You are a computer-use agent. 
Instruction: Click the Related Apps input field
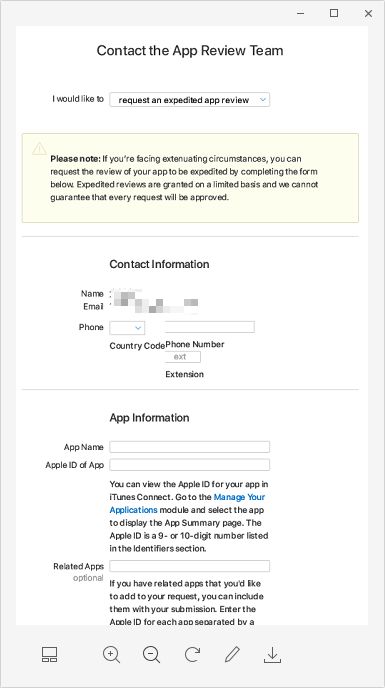190,566
